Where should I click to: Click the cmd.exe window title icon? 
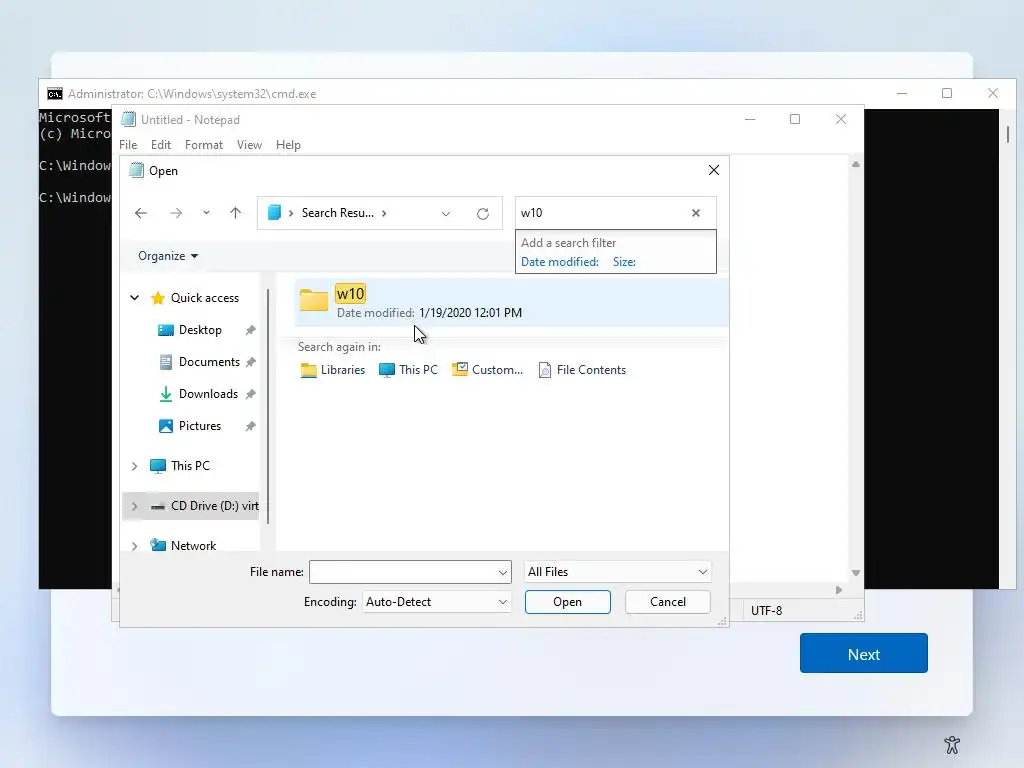55,94
